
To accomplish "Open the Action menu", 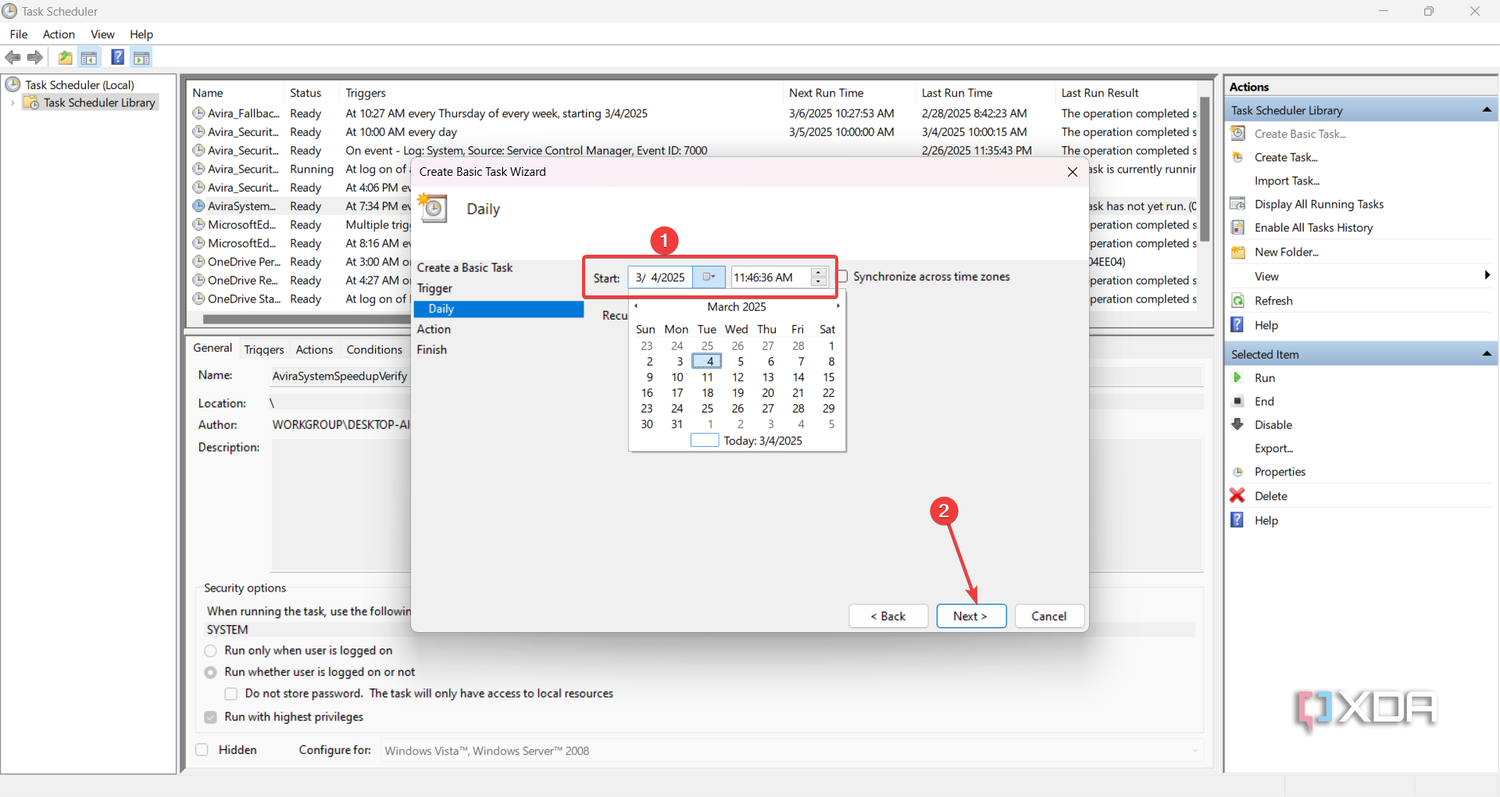I will [58, 34].
